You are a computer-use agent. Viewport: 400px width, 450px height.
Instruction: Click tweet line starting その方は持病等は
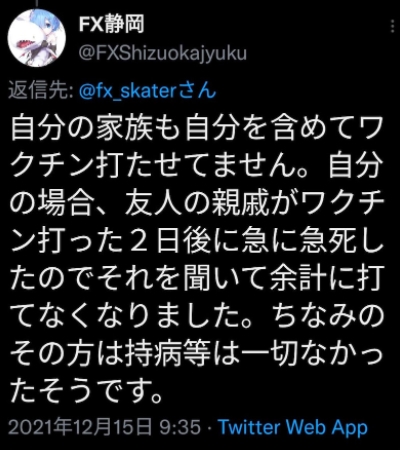(x=197, y=352)
